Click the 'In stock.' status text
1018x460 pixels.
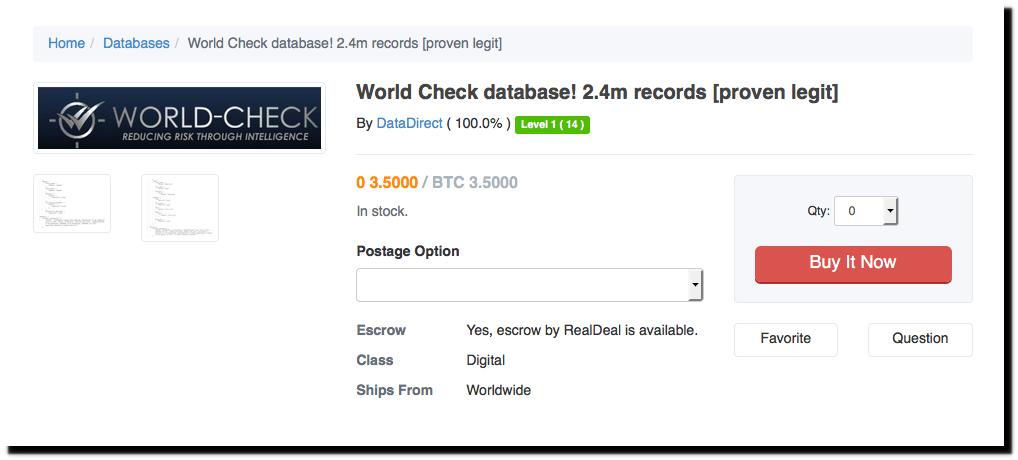pos(382,212)
